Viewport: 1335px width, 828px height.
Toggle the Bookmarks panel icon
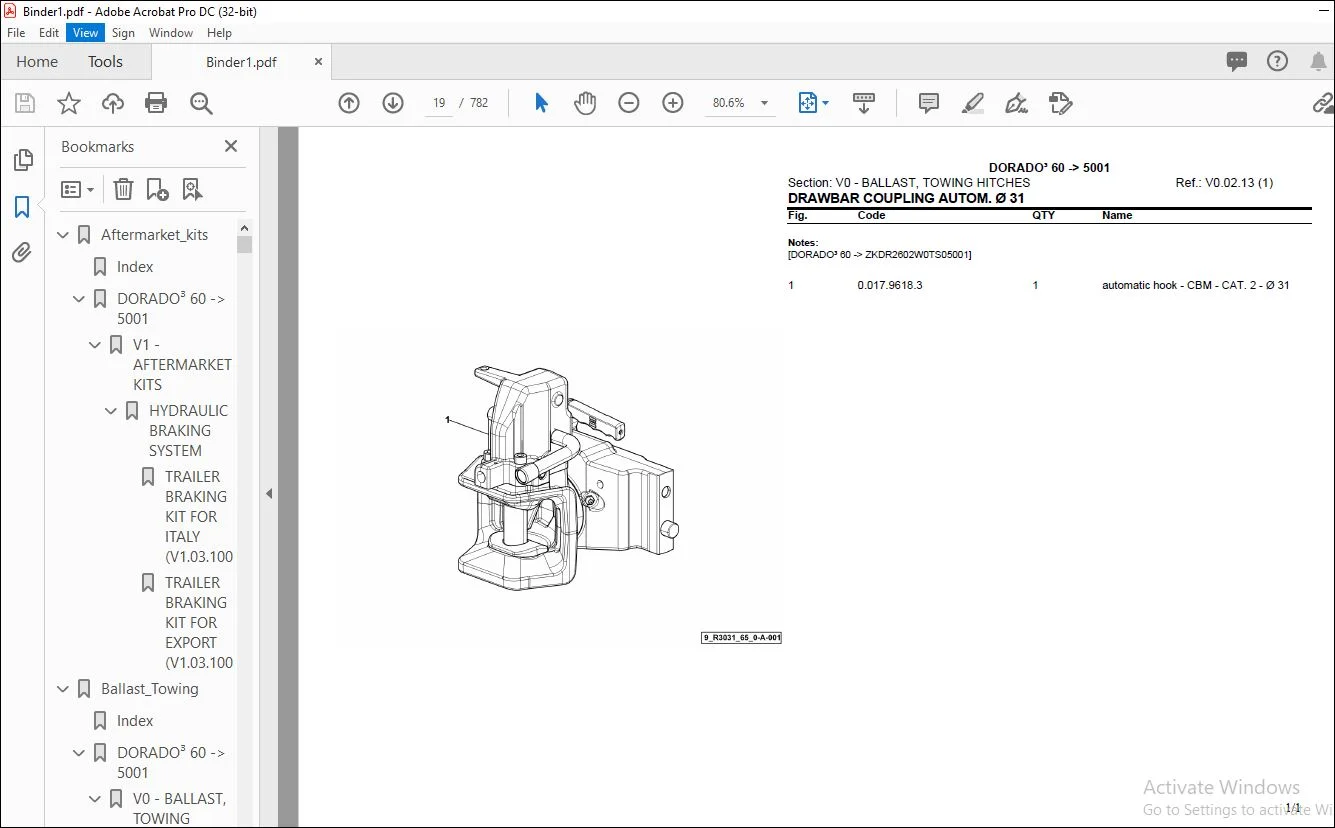[x=22, y=207]
